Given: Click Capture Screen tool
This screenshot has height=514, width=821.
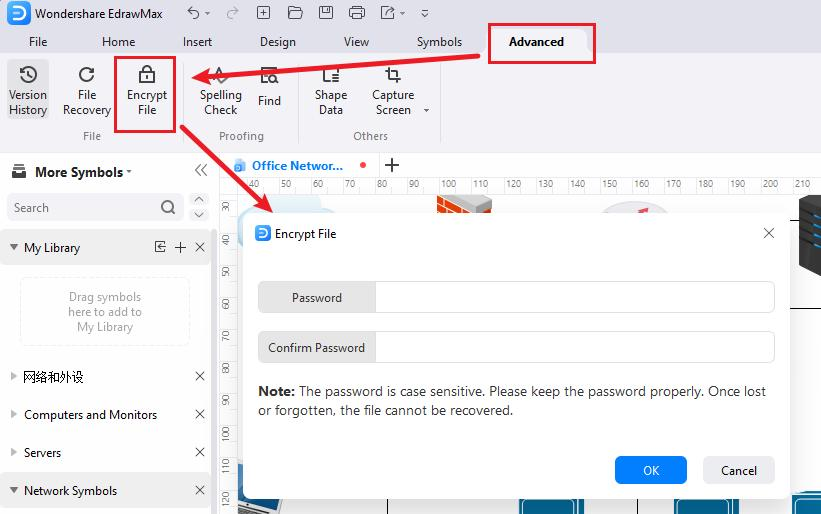Looking at the screenshot, I should pyautogui.click(x=393, y=91).
